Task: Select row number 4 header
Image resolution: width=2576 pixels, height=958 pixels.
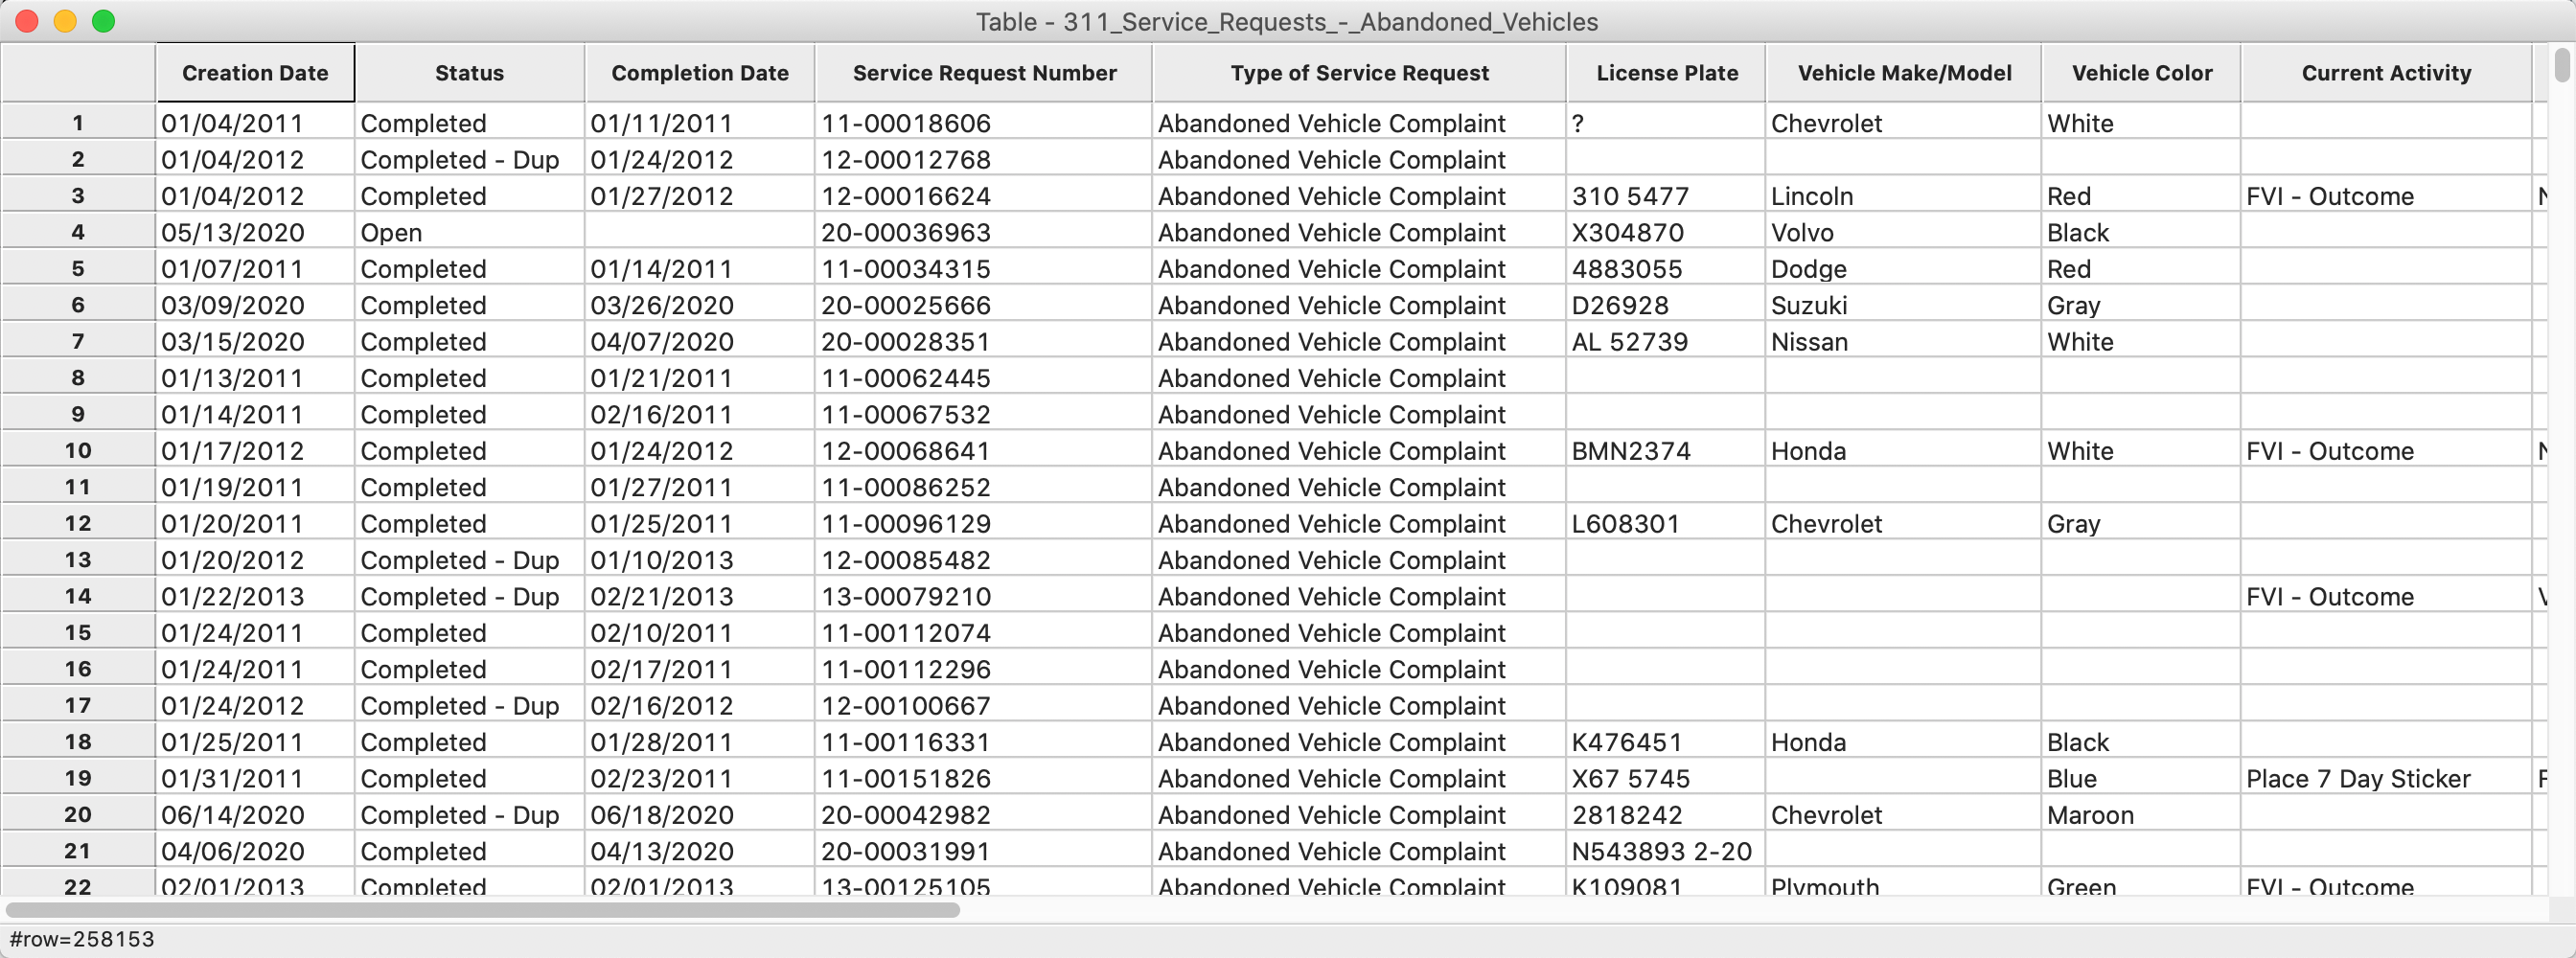Action: 78,232
